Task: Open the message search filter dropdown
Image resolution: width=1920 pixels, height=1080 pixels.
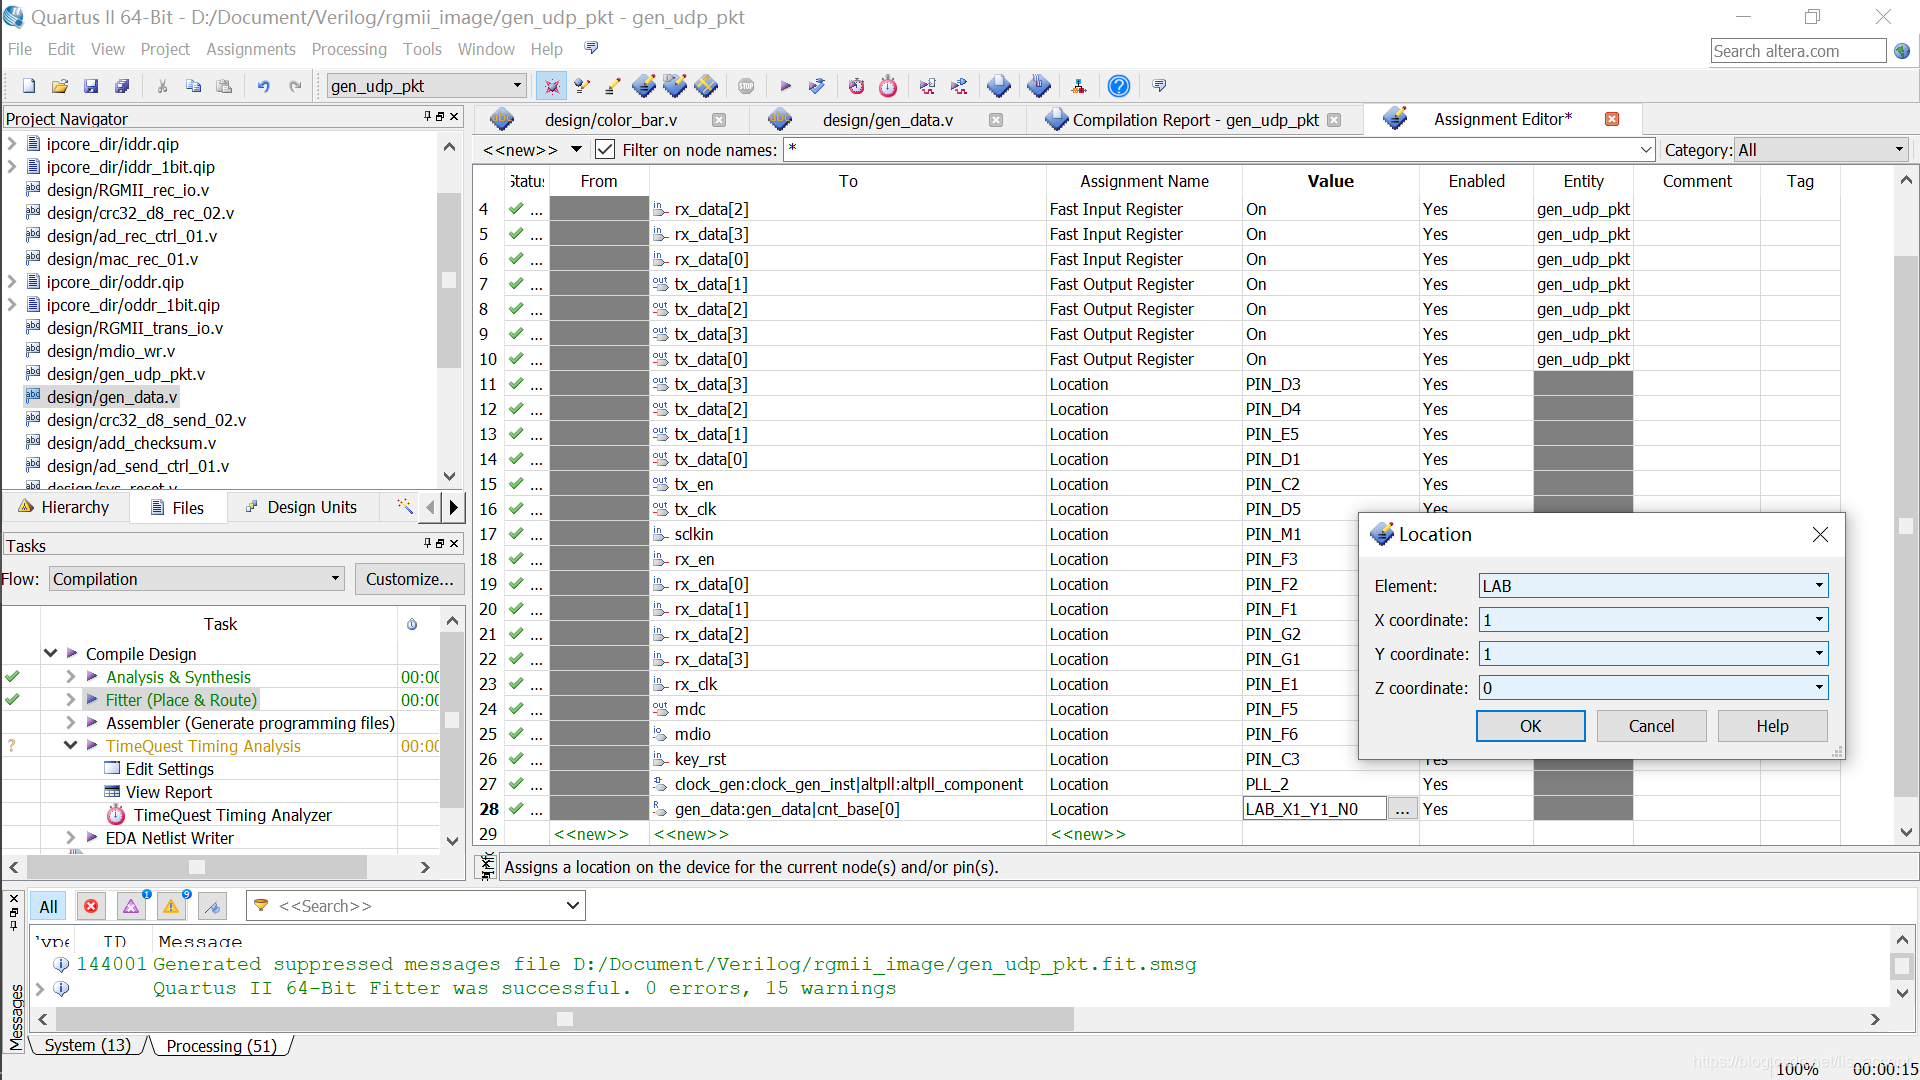Action: [572, 906]
